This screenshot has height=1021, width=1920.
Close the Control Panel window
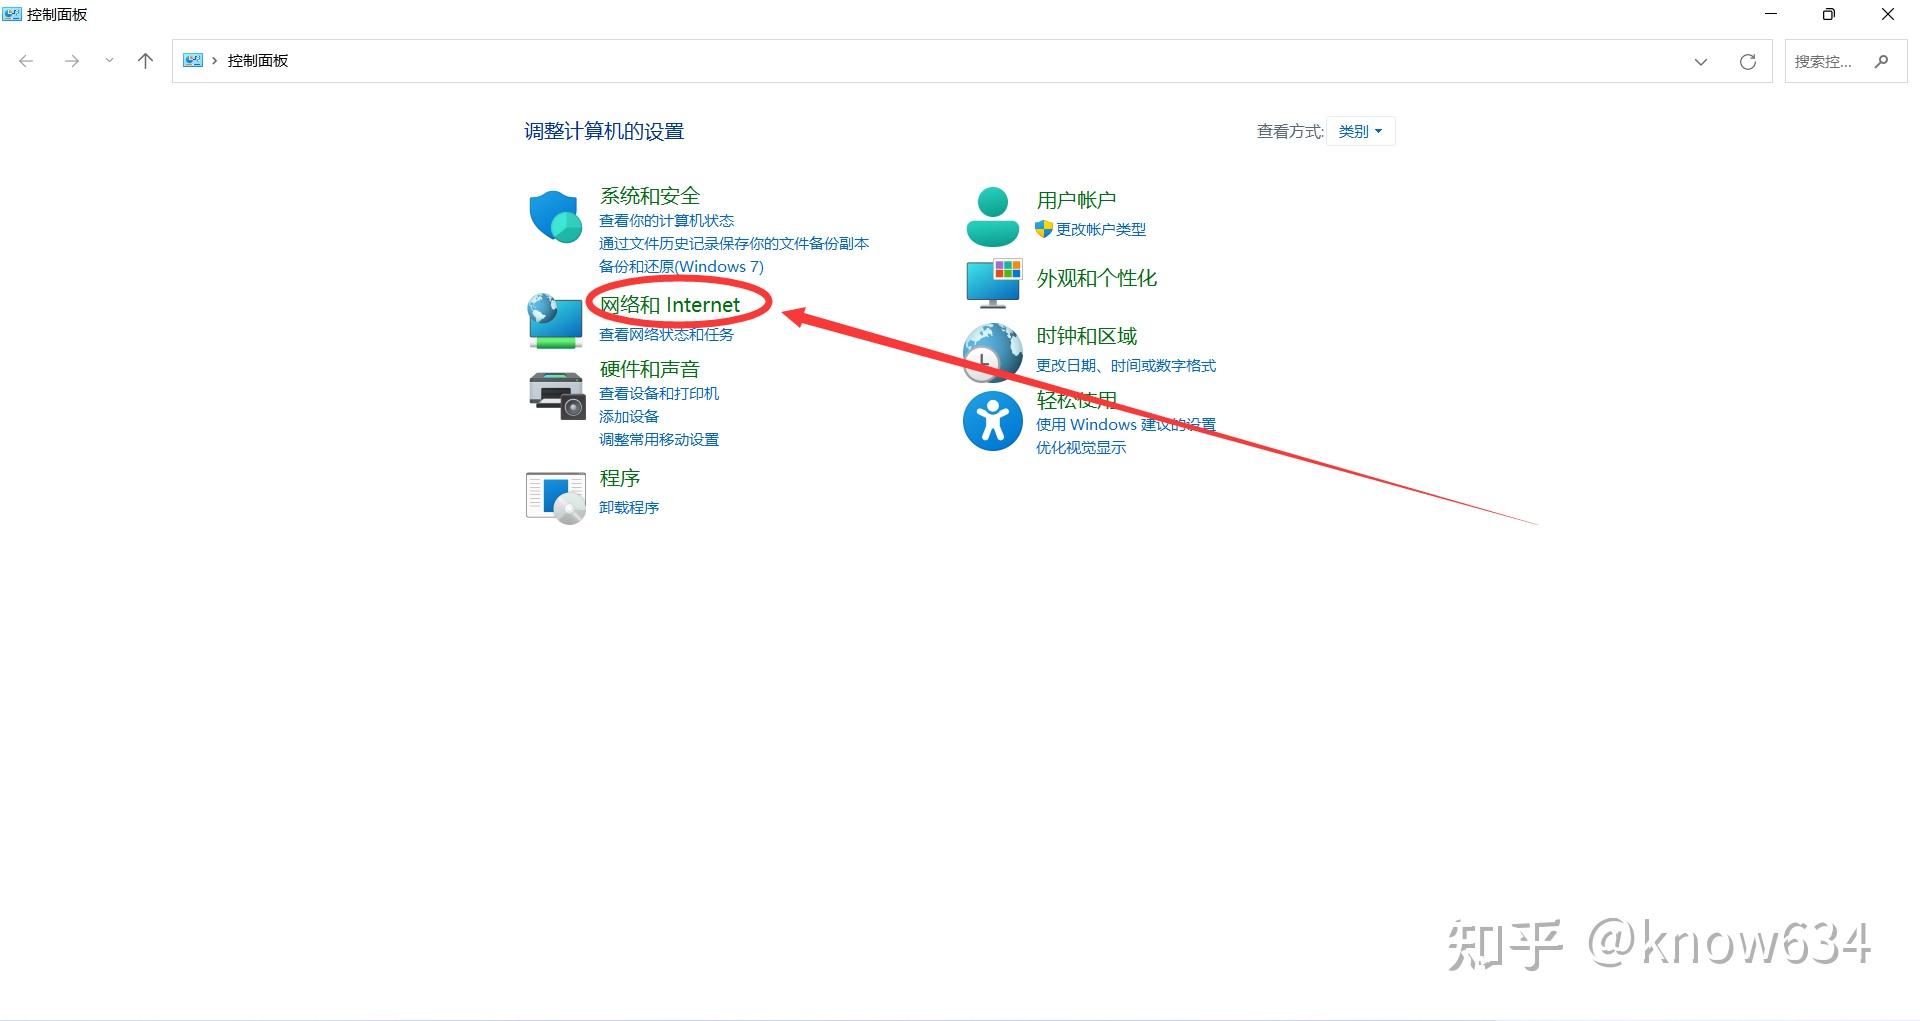pos(1888,14)
